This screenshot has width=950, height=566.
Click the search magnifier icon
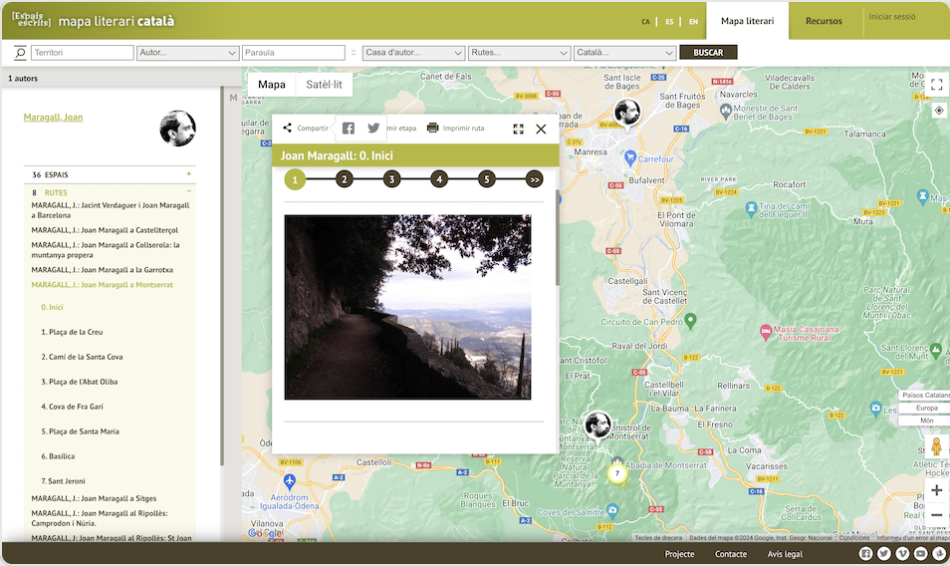[20, 53]
